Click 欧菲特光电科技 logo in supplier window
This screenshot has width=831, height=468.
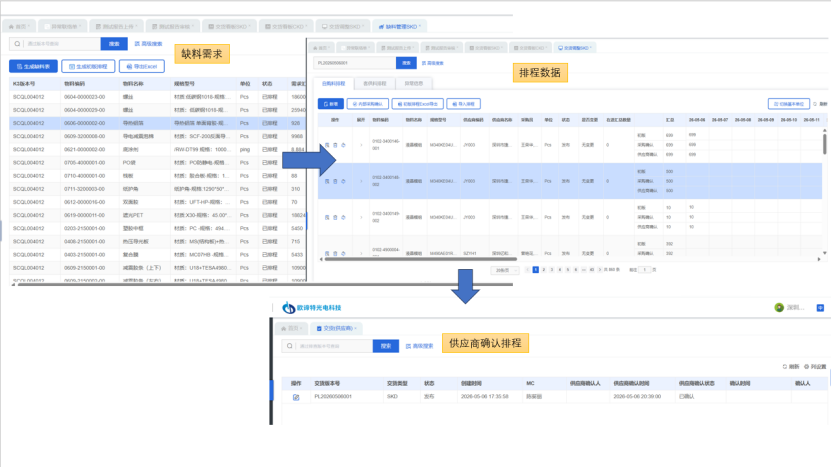point(312,307)
